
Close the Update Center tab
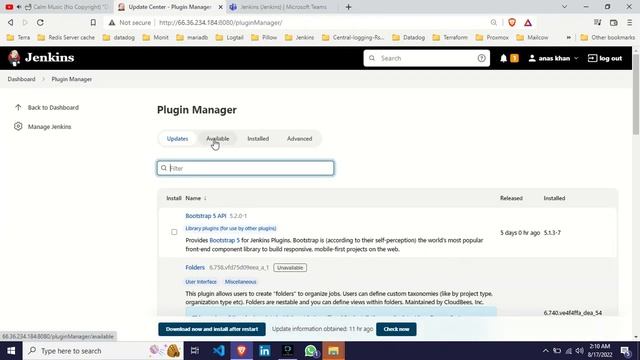pyautogui.click(x=220, y=7)
